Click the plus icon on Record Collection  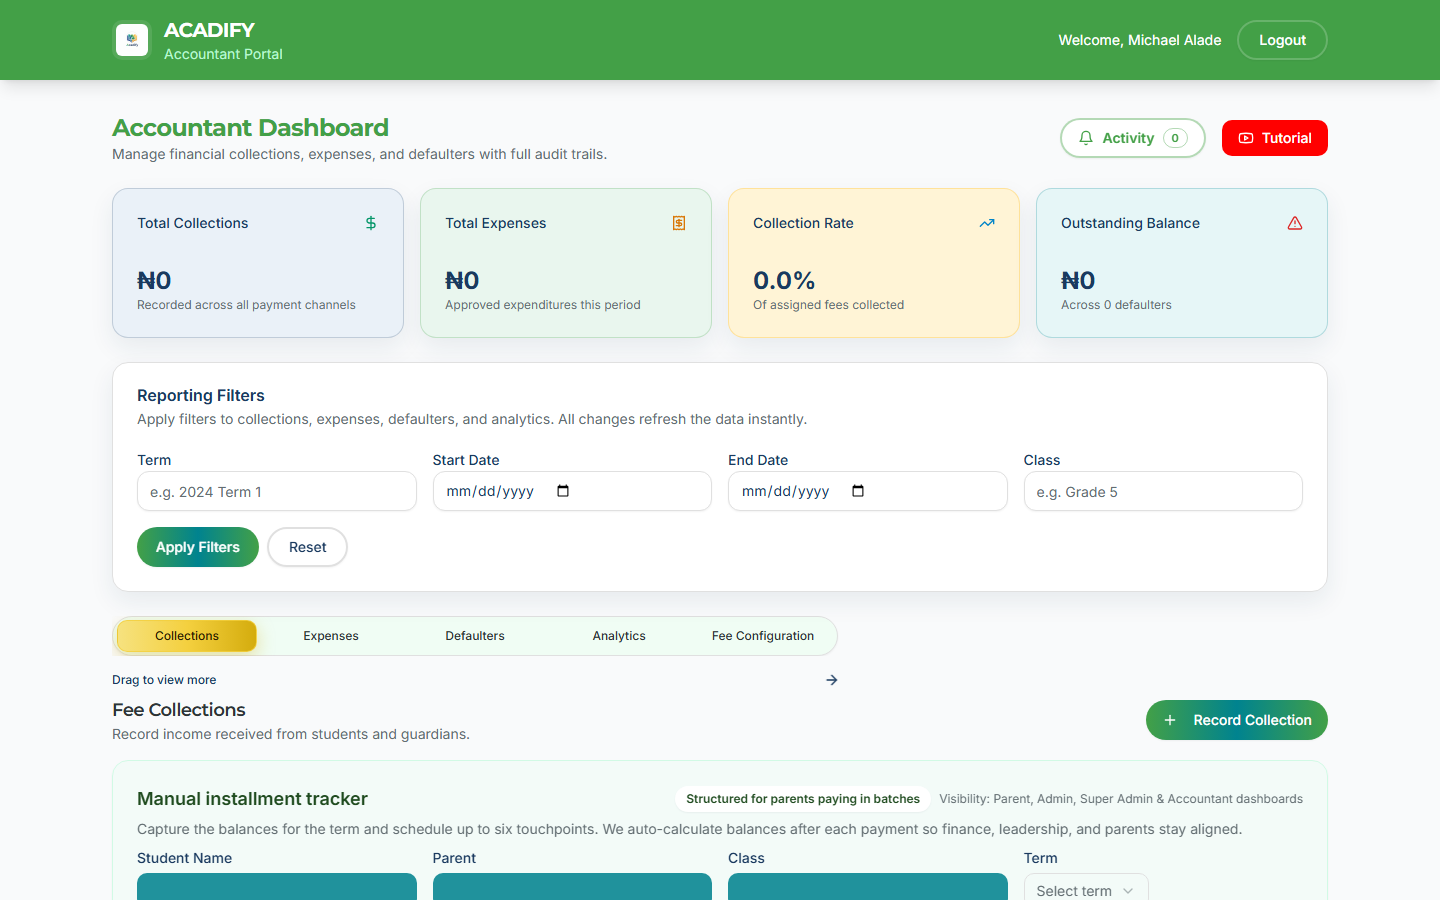(1170, 719)
